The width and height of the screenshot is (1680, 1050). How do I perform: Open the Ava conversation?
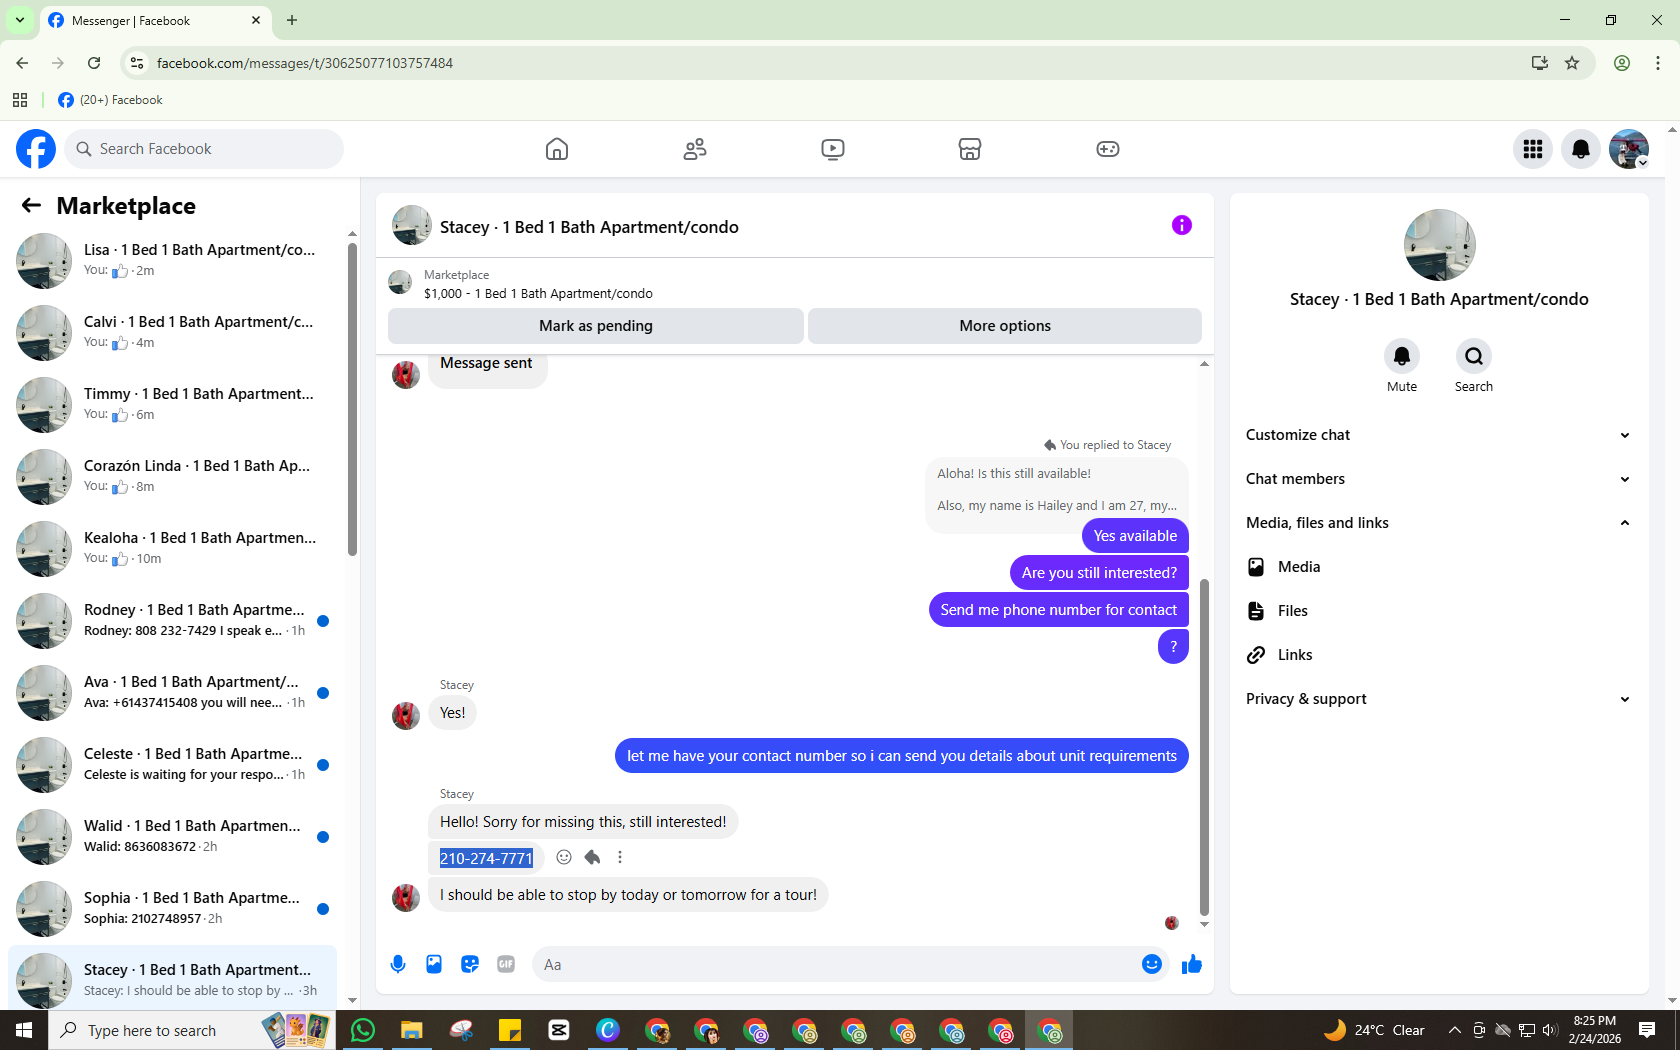coord(173,692)
